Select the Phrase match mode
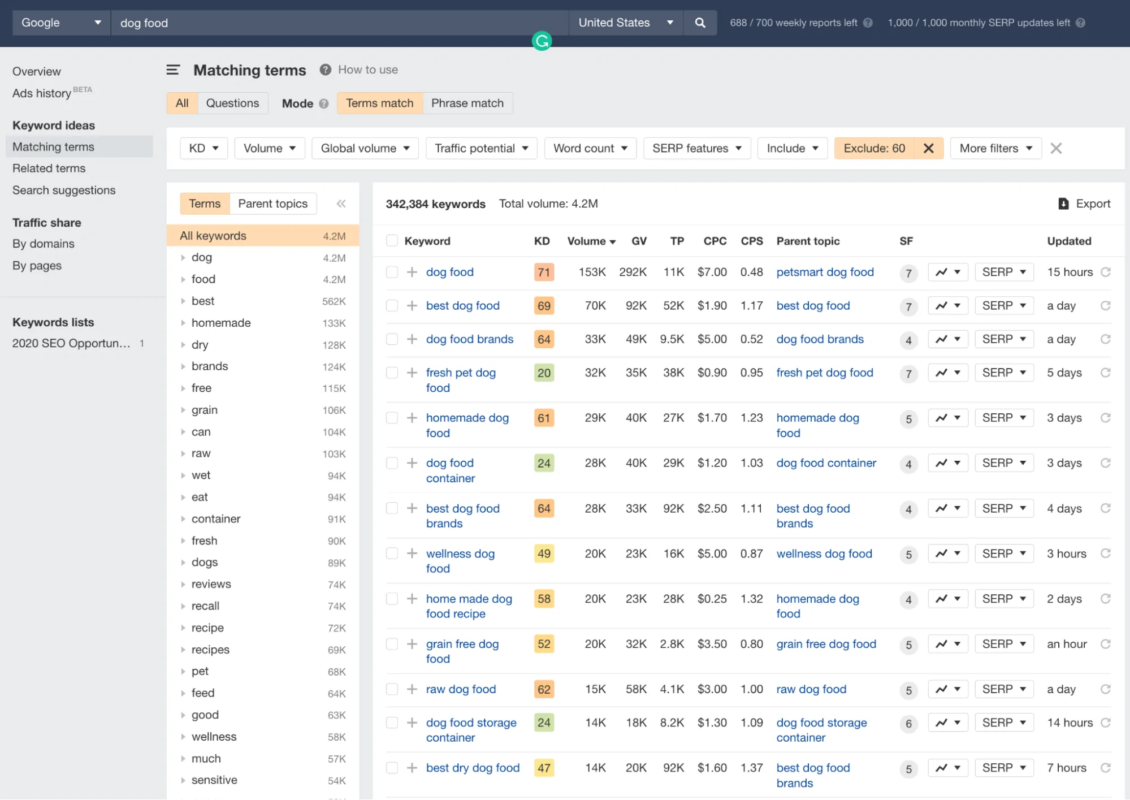The height and width of the screenshot is (800, 1130). (x=468, y=104)
